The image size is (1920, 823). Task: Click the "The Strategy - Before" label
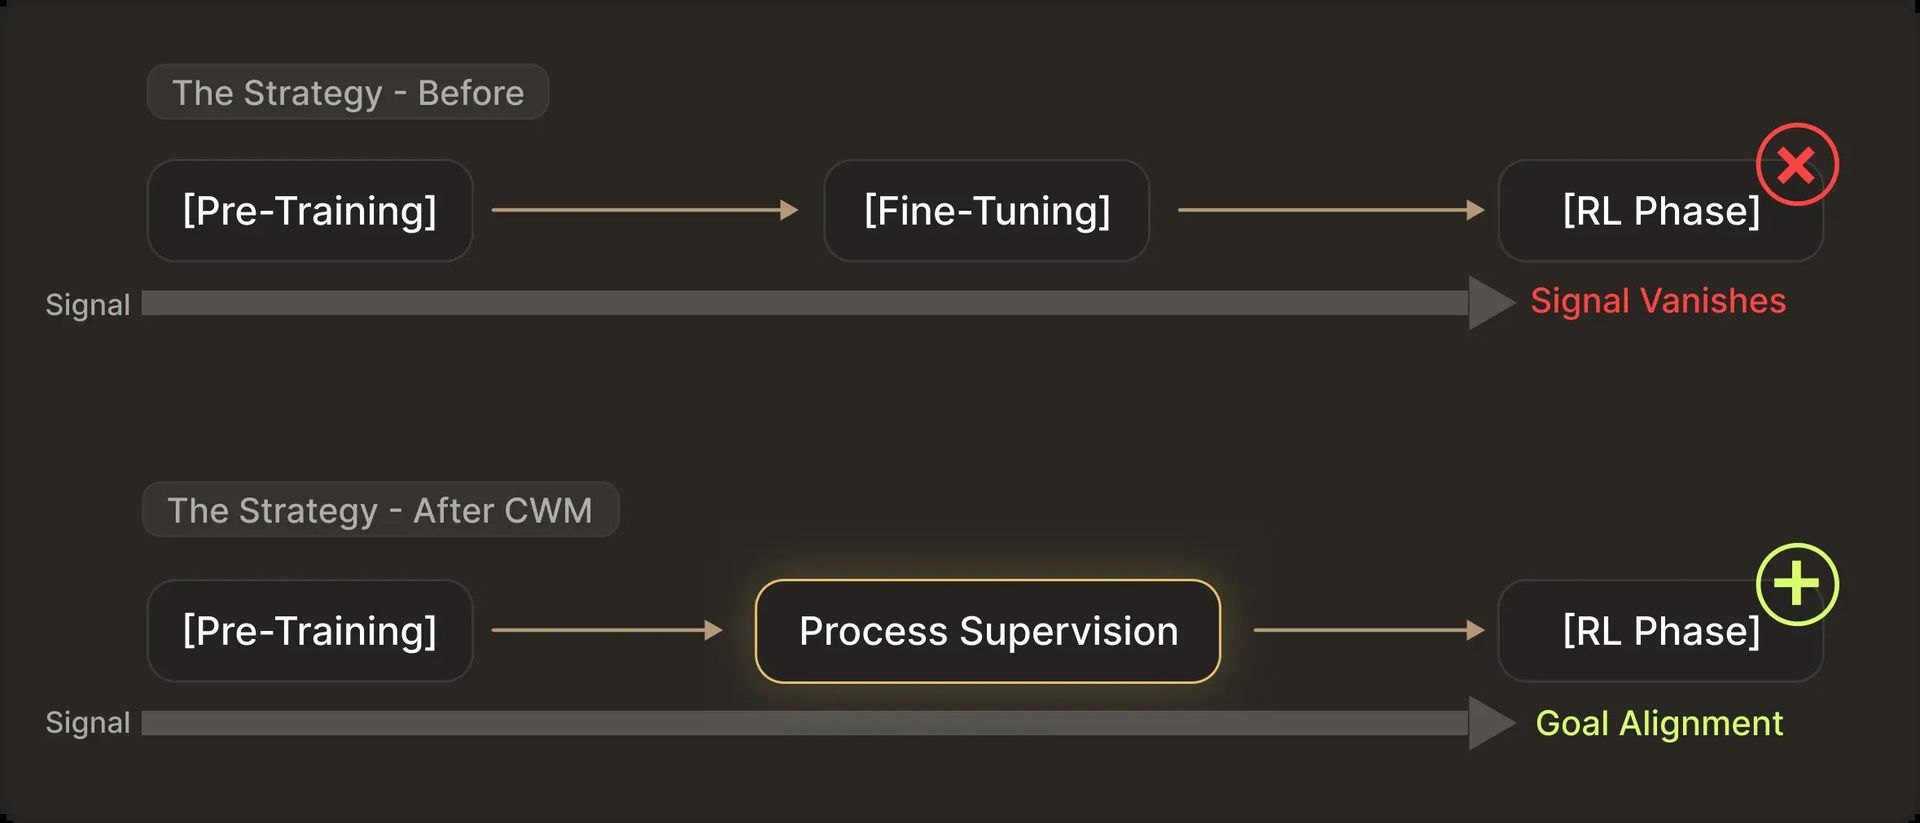coord(348,92)
